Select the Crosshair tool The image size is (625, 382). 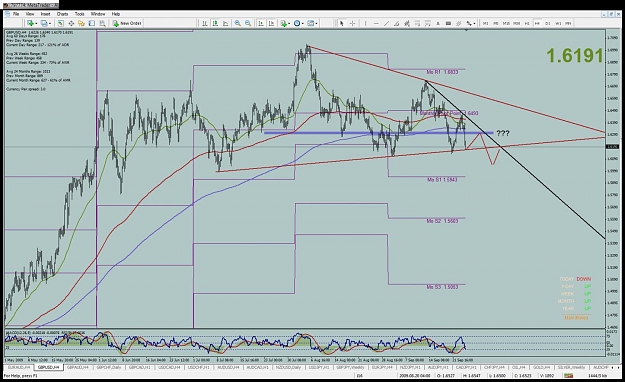click(x=352, y=24)
